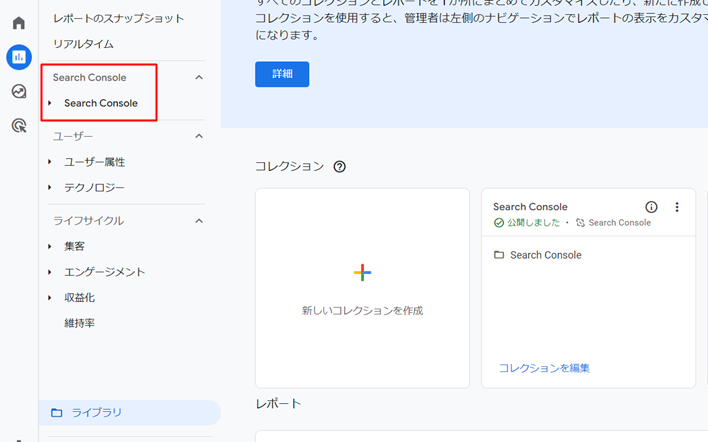Click the コレクション heading

tap(289, 167)
